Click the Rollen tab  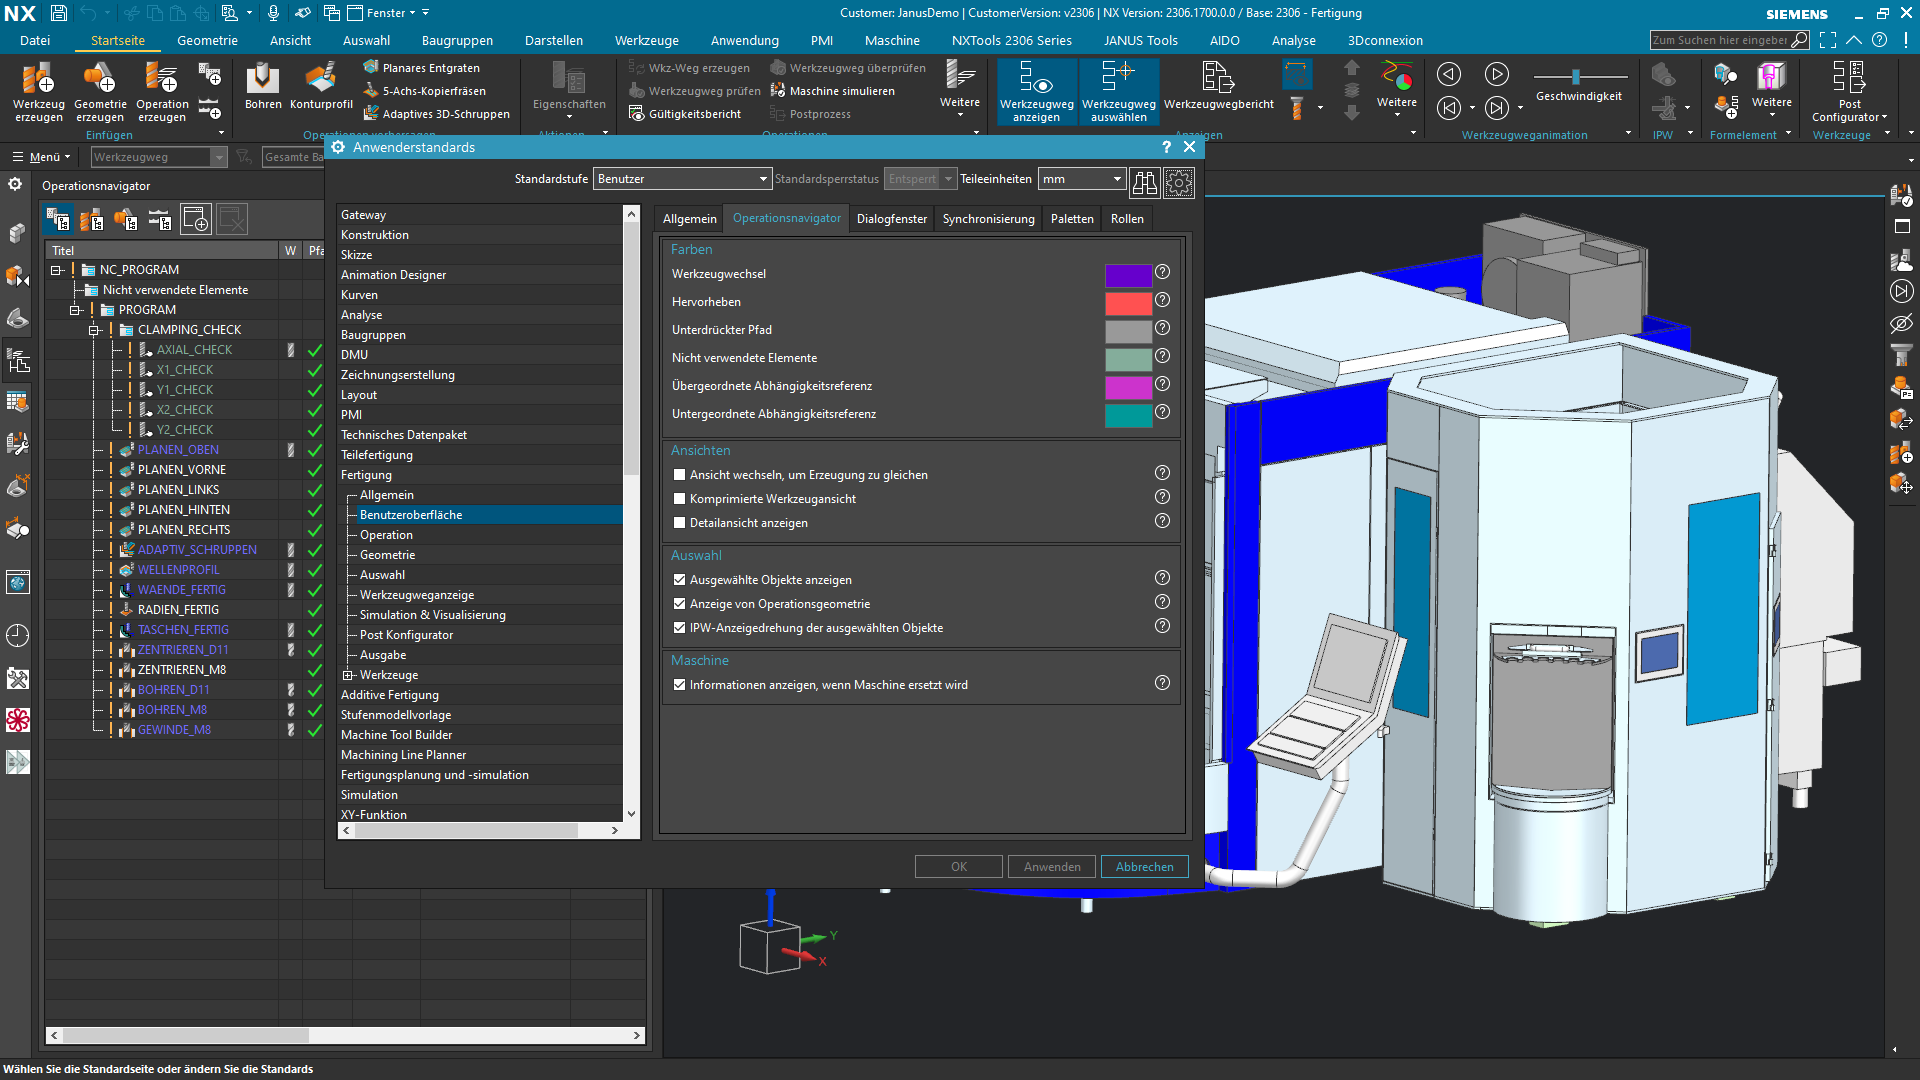pos(1127,219)
